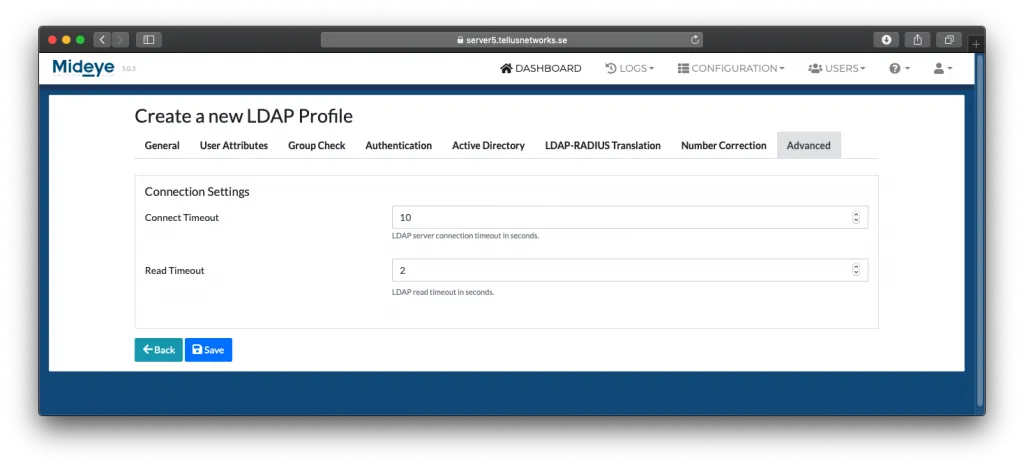This screenshot has height=467, width=1024.
Task: Click the Read Timeout stepper arrows
Action: coord(856,270)
